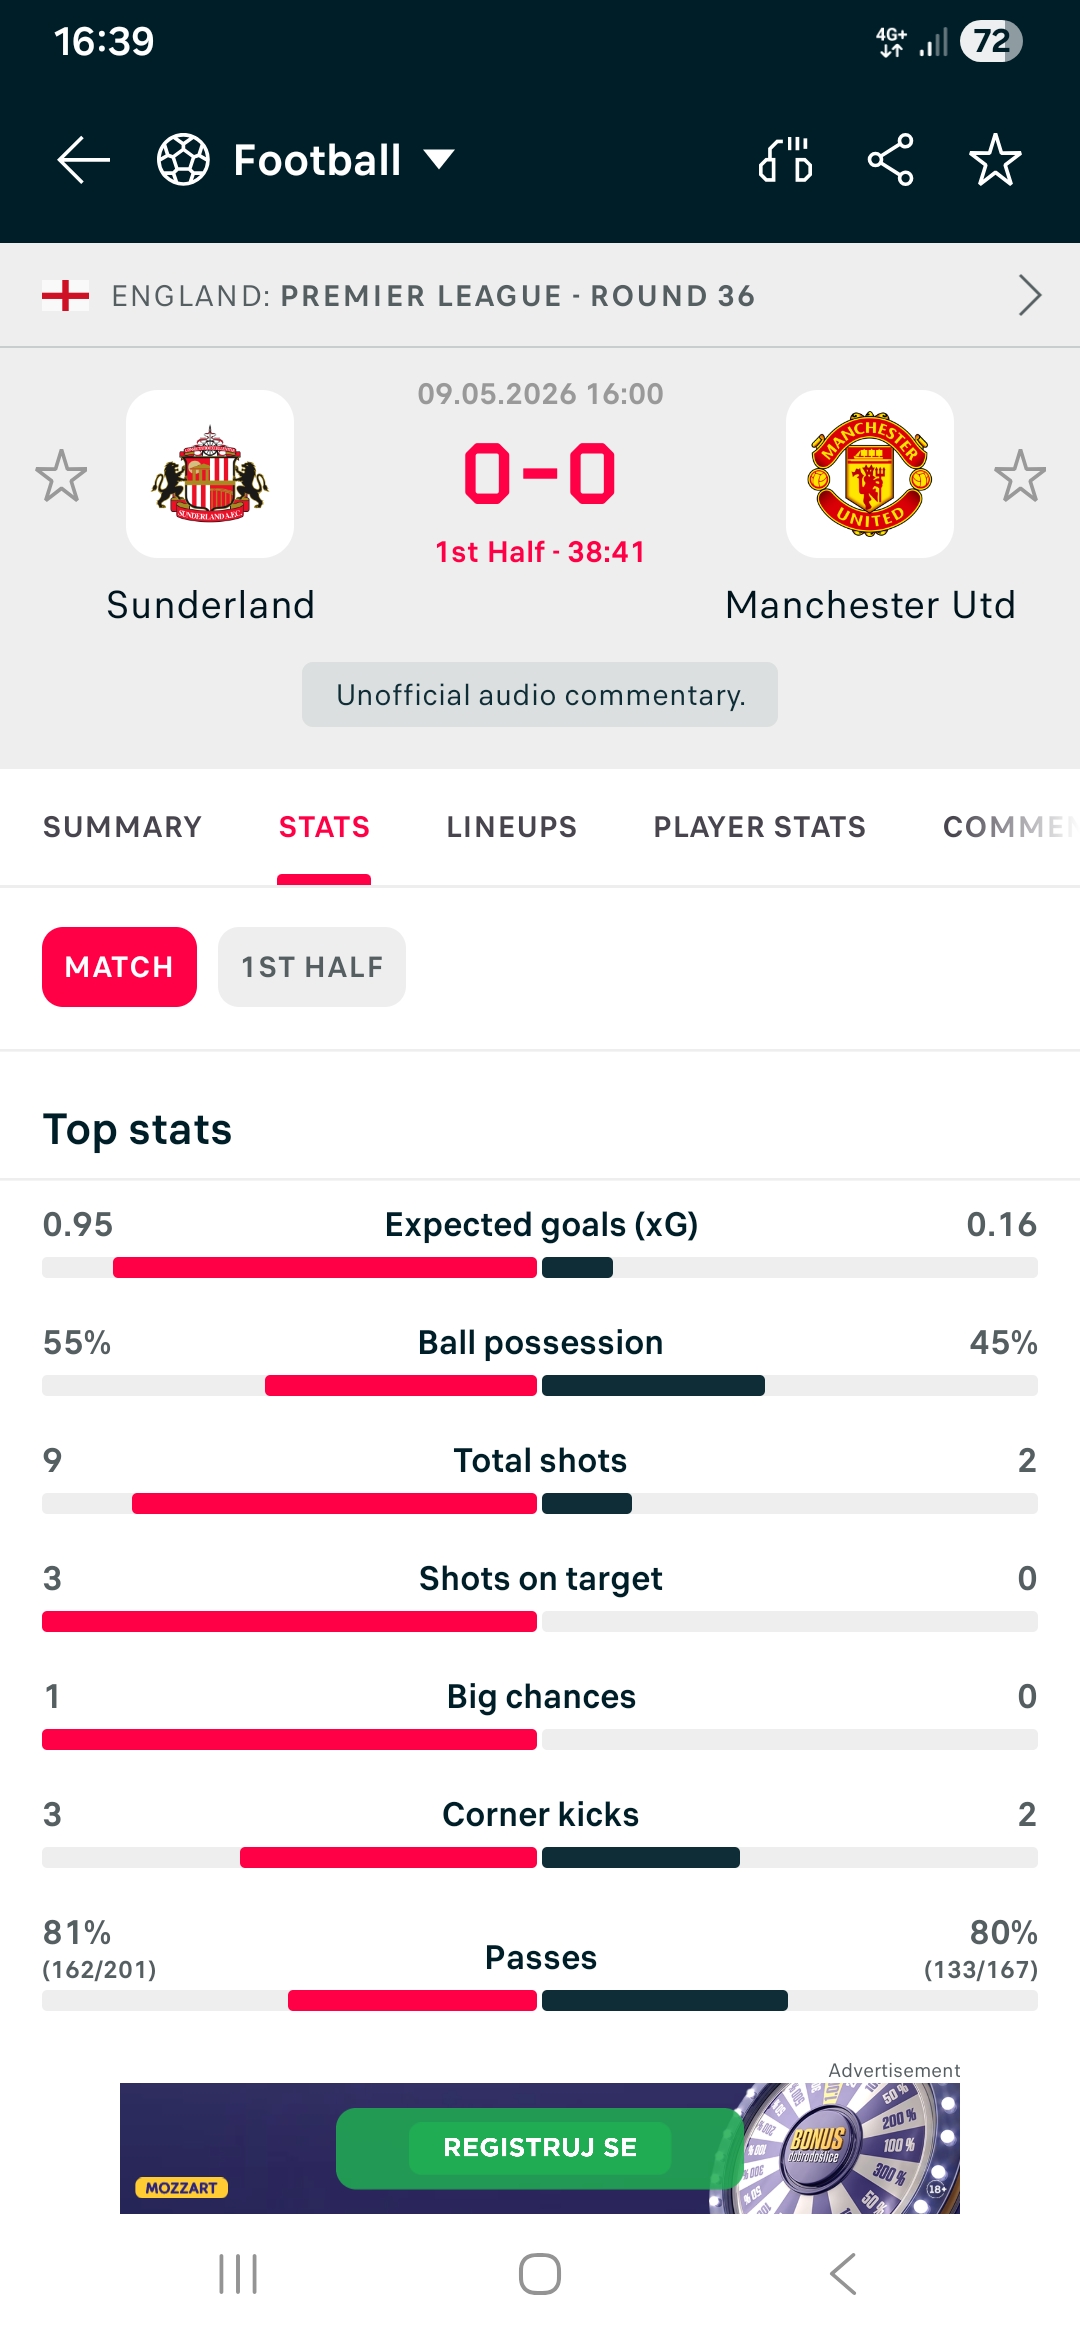Tap the Unofficial audio commentary label

[x=540, y=695]
